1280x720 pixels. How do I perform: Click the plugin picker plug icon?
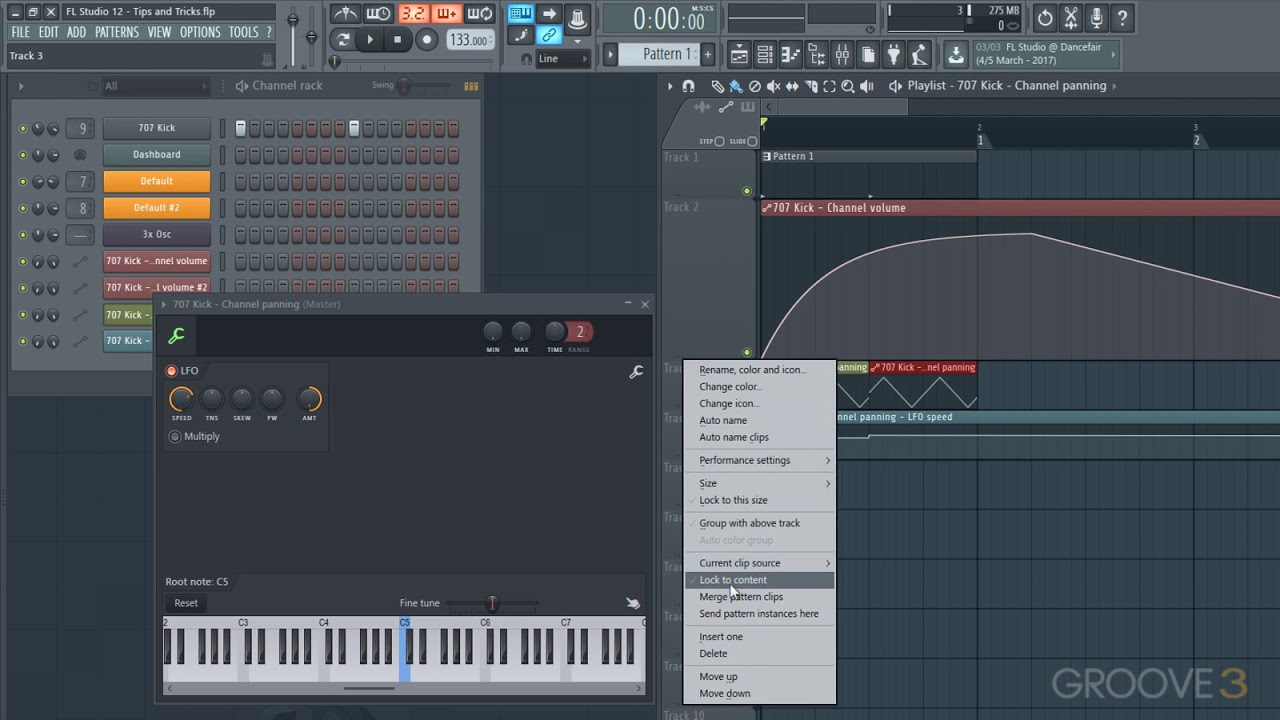894,54
